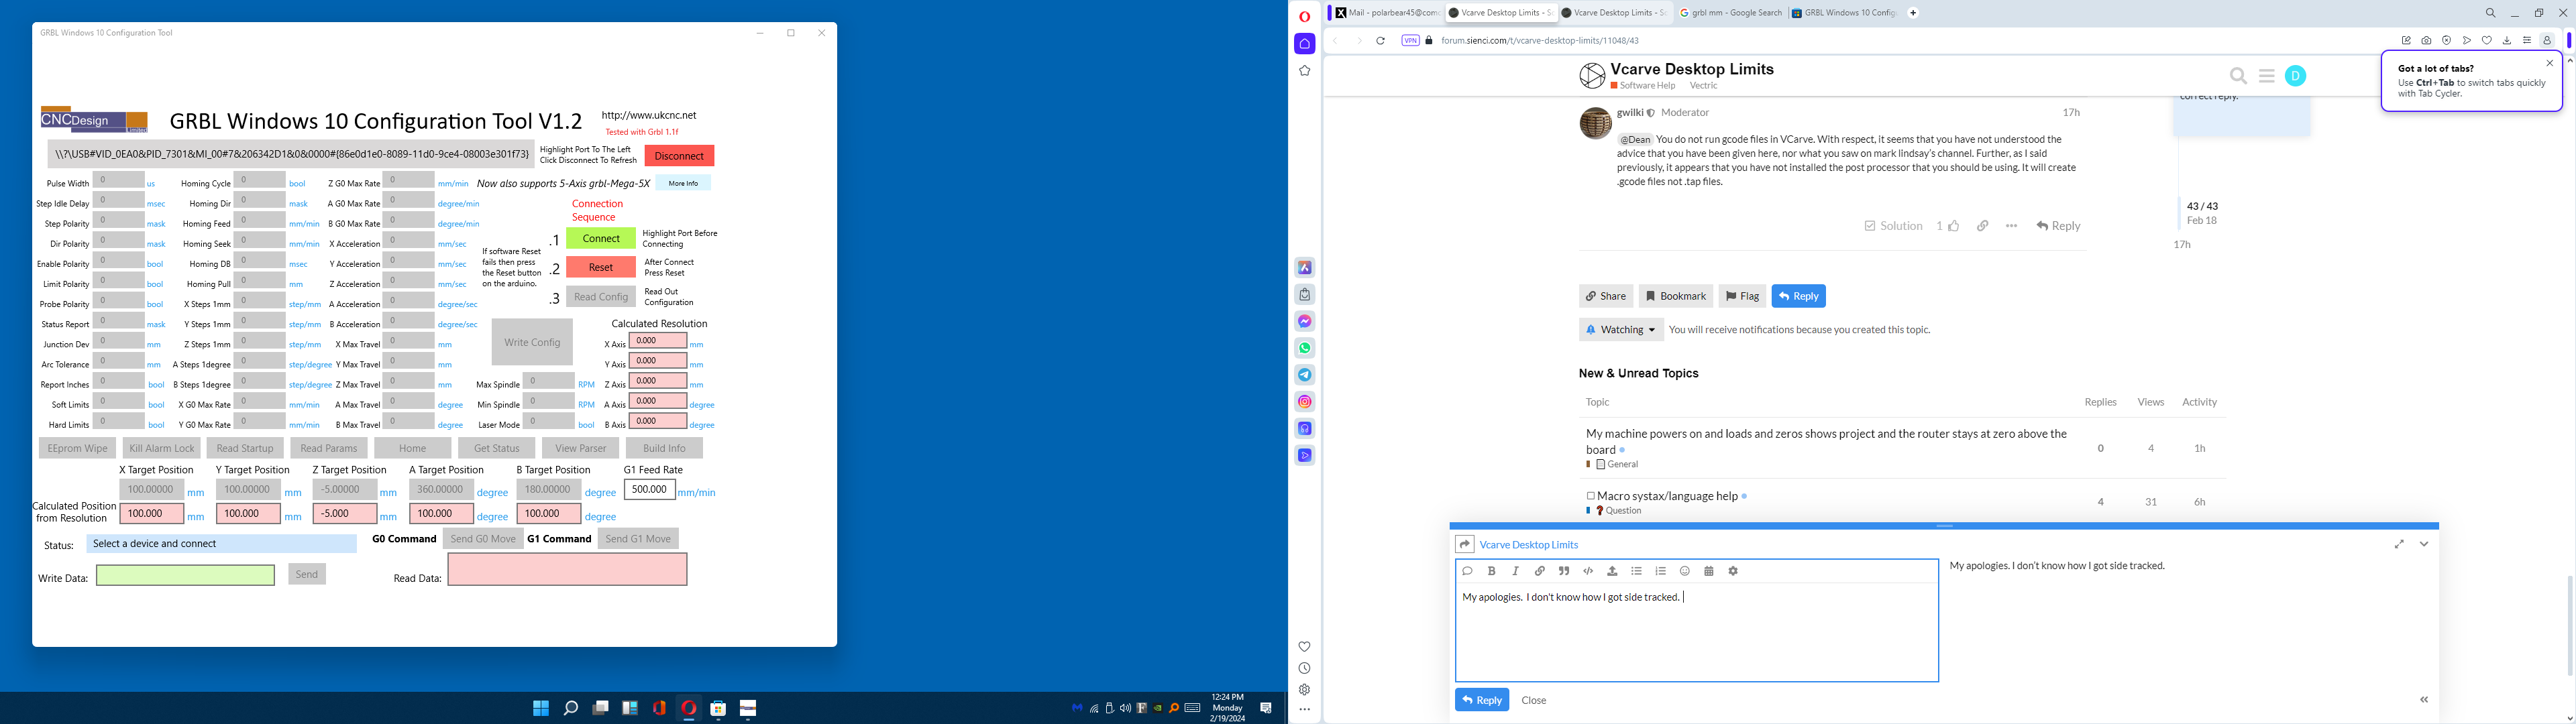Screen dimensions: 2576x724
Task: Click Bookmark button under topic
Action: (1676, 296)
